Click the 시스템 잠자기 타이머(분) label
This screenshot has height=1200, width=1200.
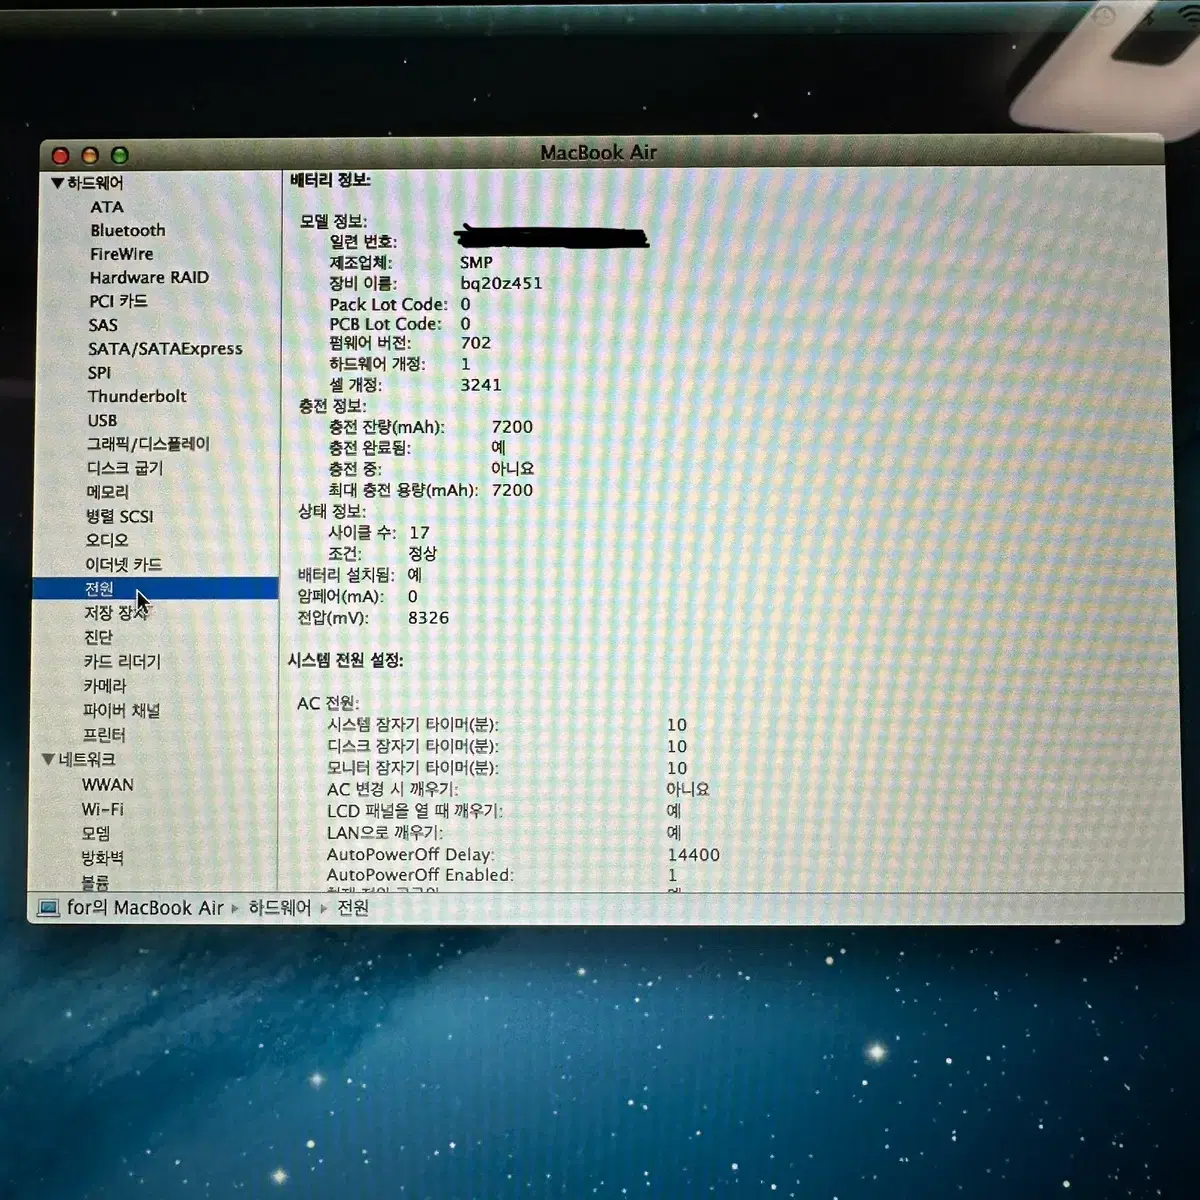412,725
